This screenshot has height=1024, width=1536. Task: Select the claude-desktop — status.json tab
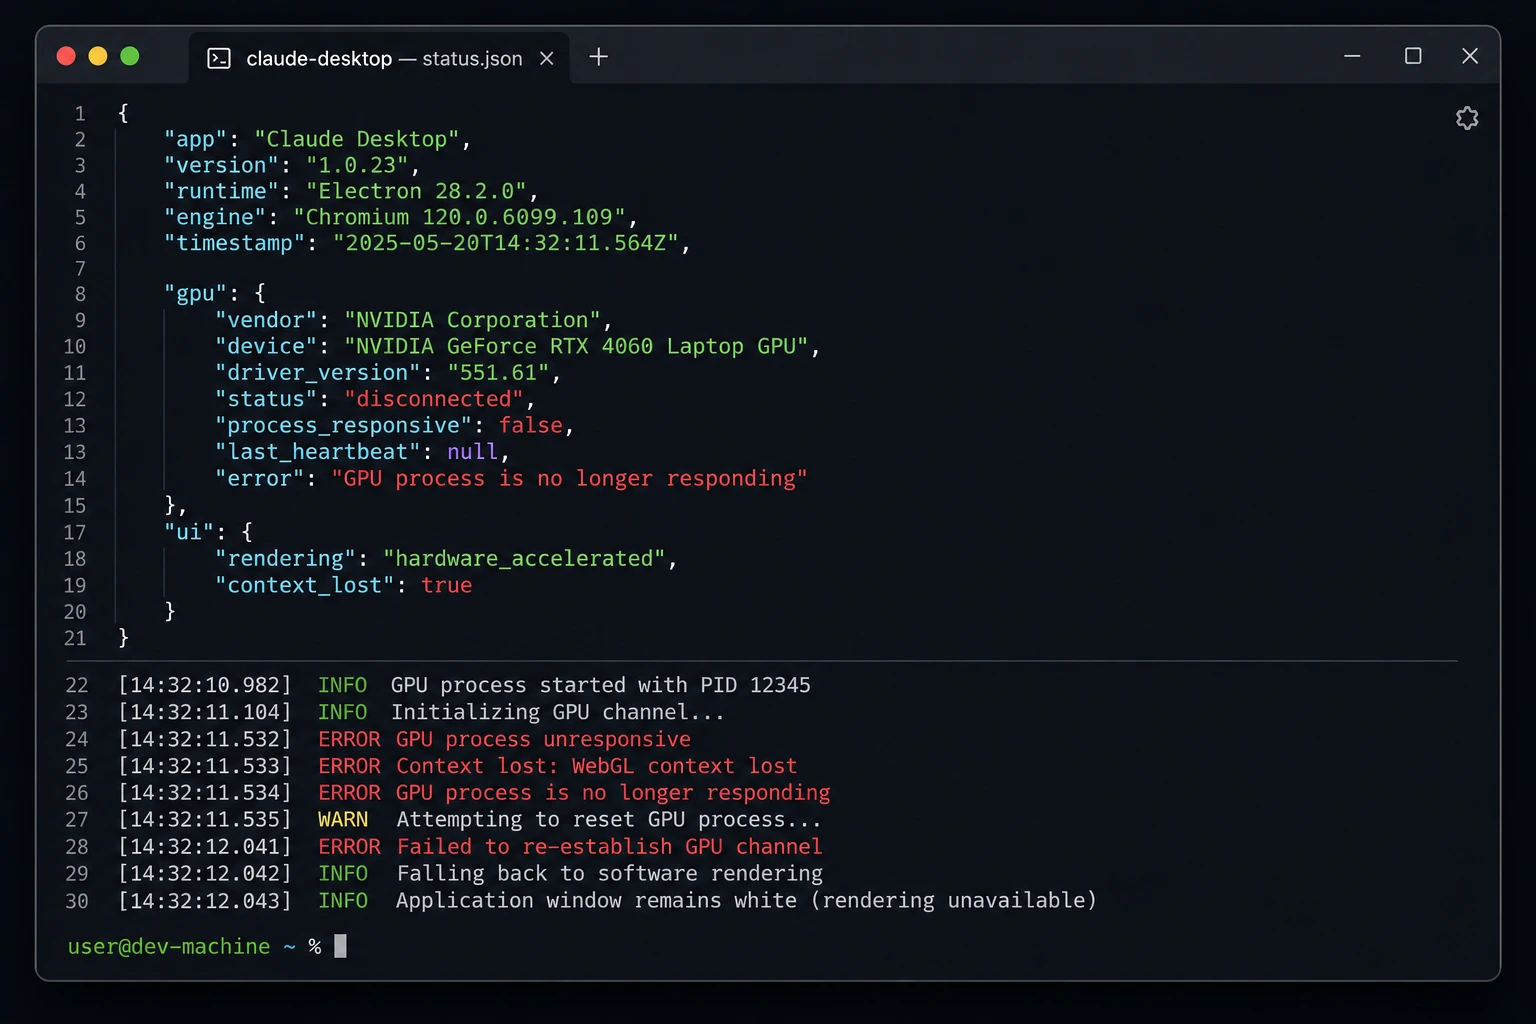pyautogui.click(x=379, y=58)
